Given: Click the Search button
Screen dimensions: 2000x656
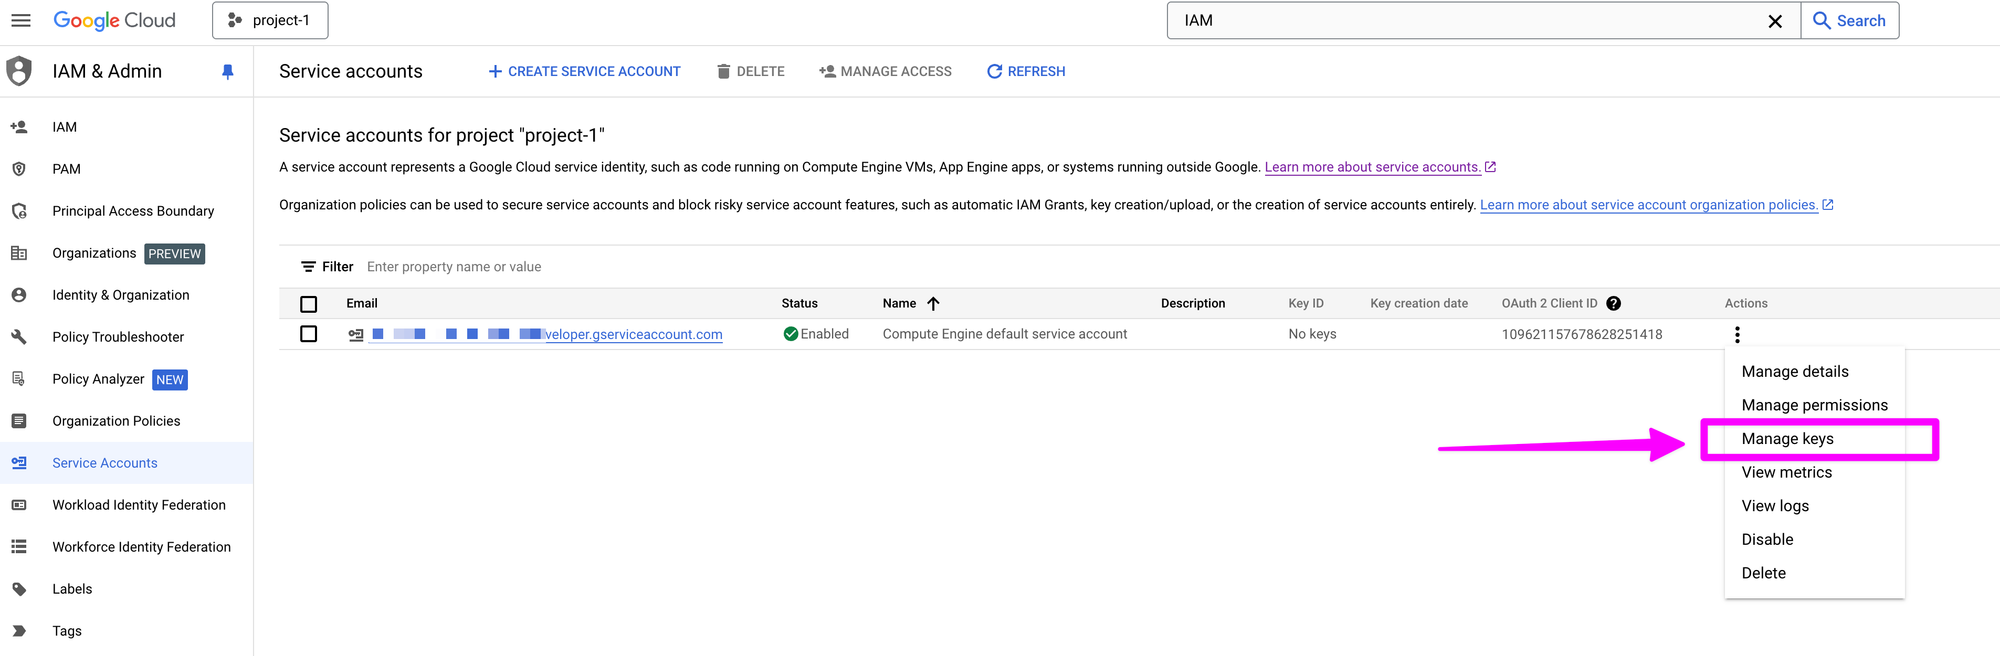Looking at the screenshot, I should 1850,20.
